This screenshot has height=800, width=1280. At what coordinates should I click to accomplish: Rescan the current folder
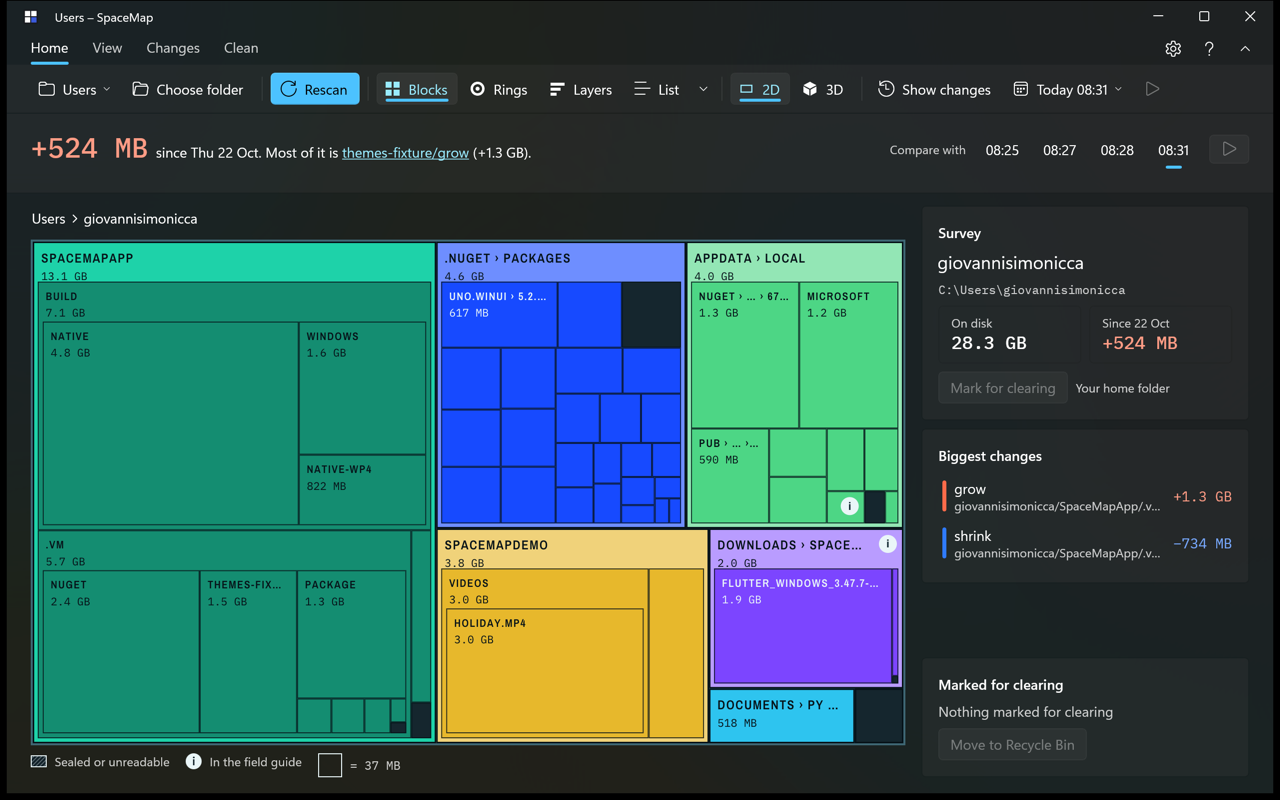314,89
